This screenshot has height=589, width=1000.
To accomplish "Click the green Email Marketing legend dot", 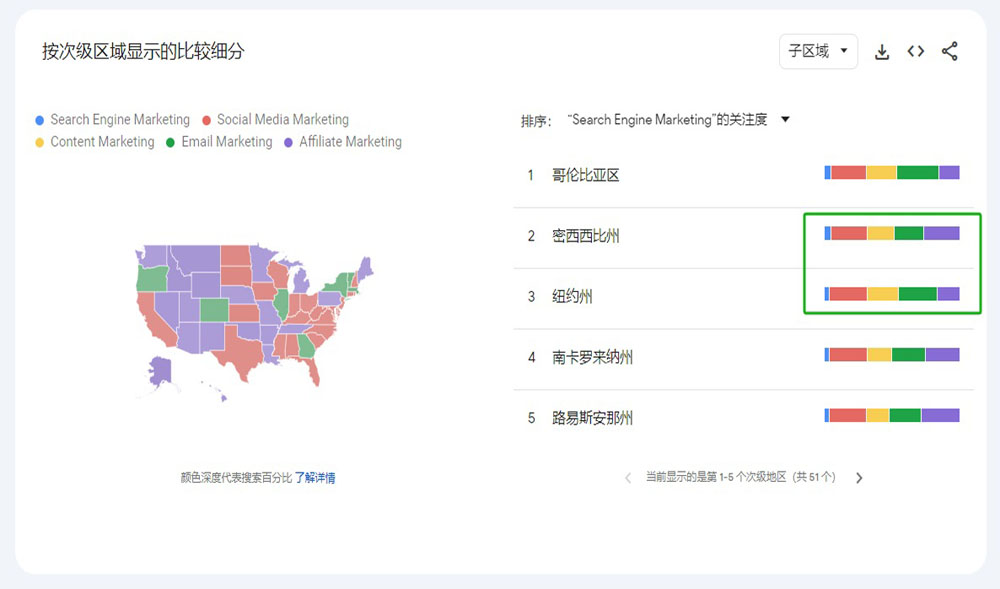I will (x=170, y=142).
